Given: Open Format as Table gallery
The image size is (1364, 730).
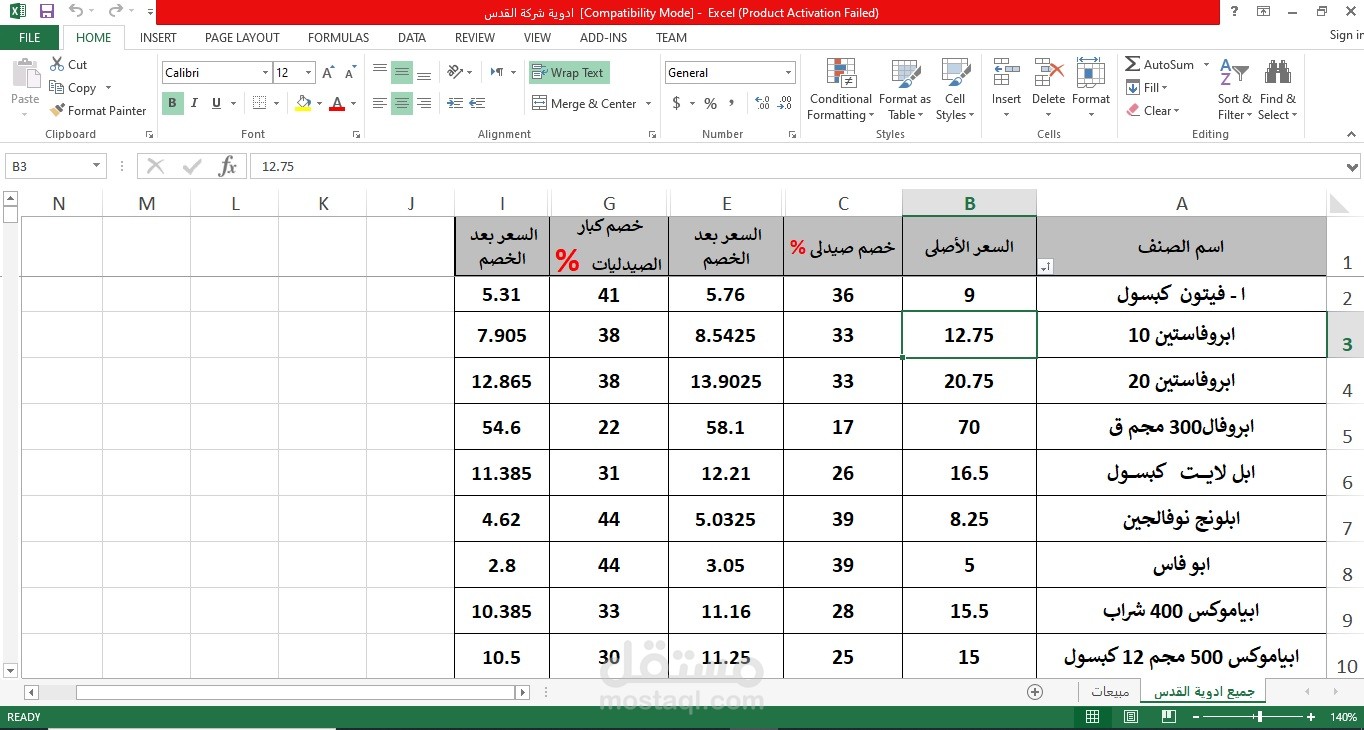Looking at the screenshot, I should (x=904, y=90).
